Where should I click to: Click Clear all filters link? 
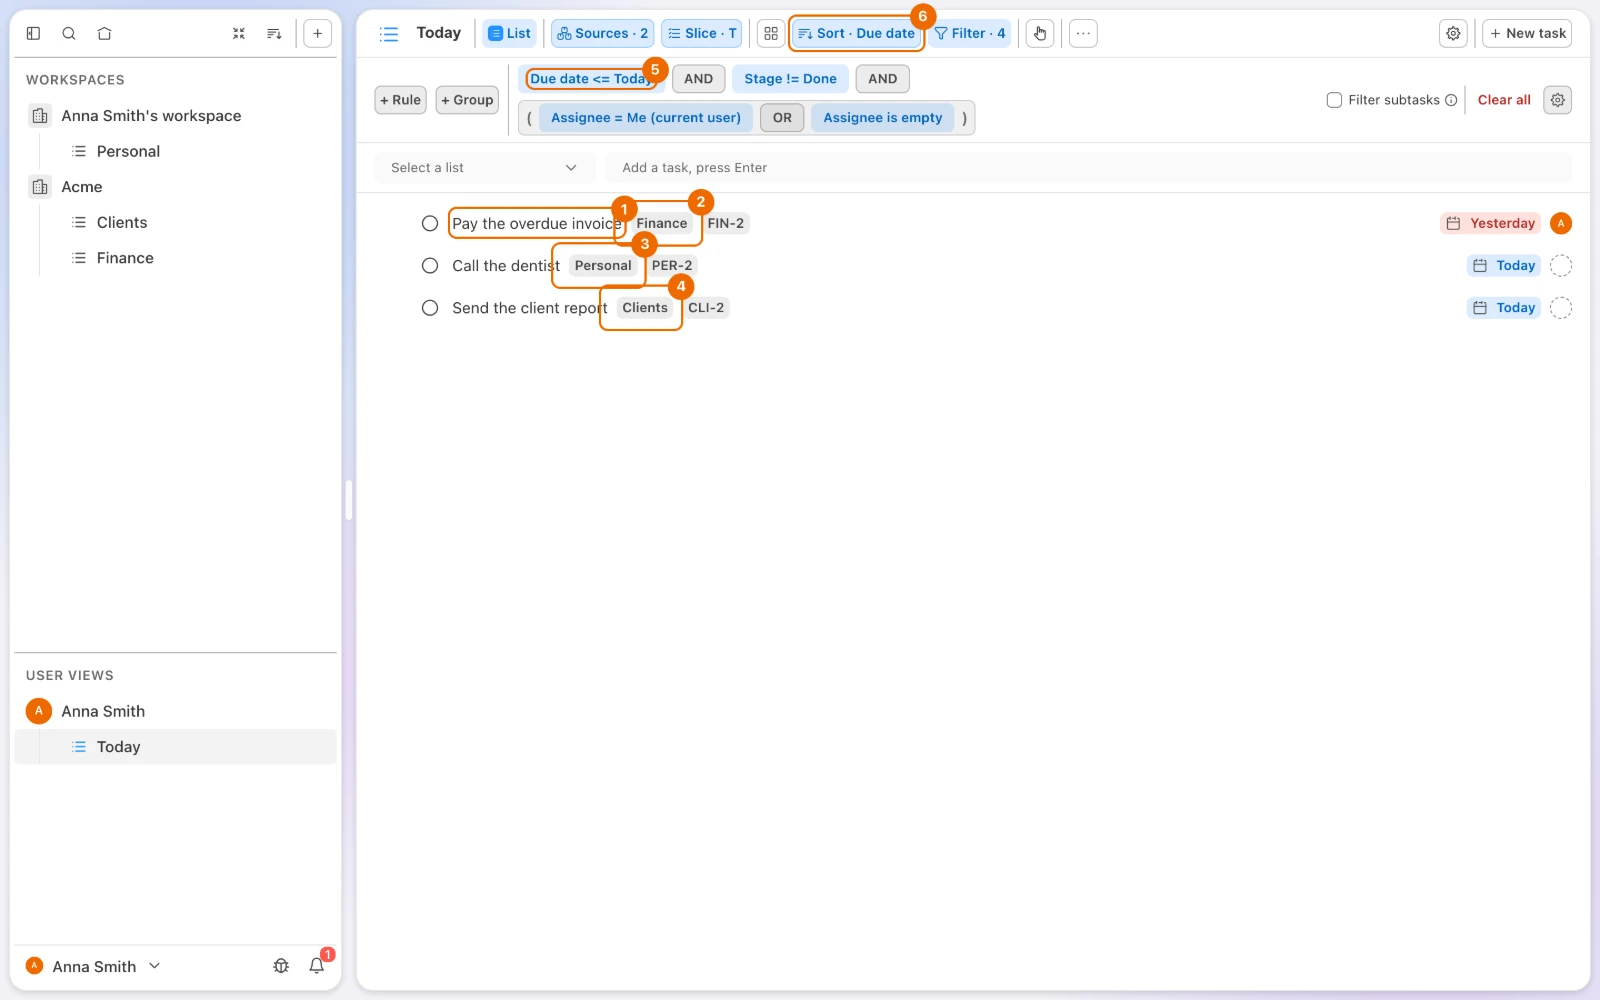tap(1504, 100)
